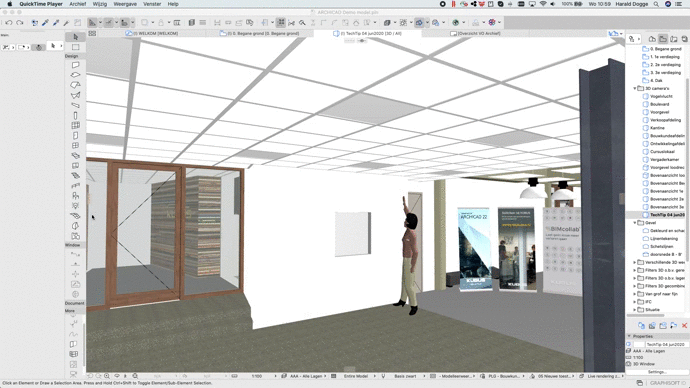Select the Vogelvlucht camera view

661,96
